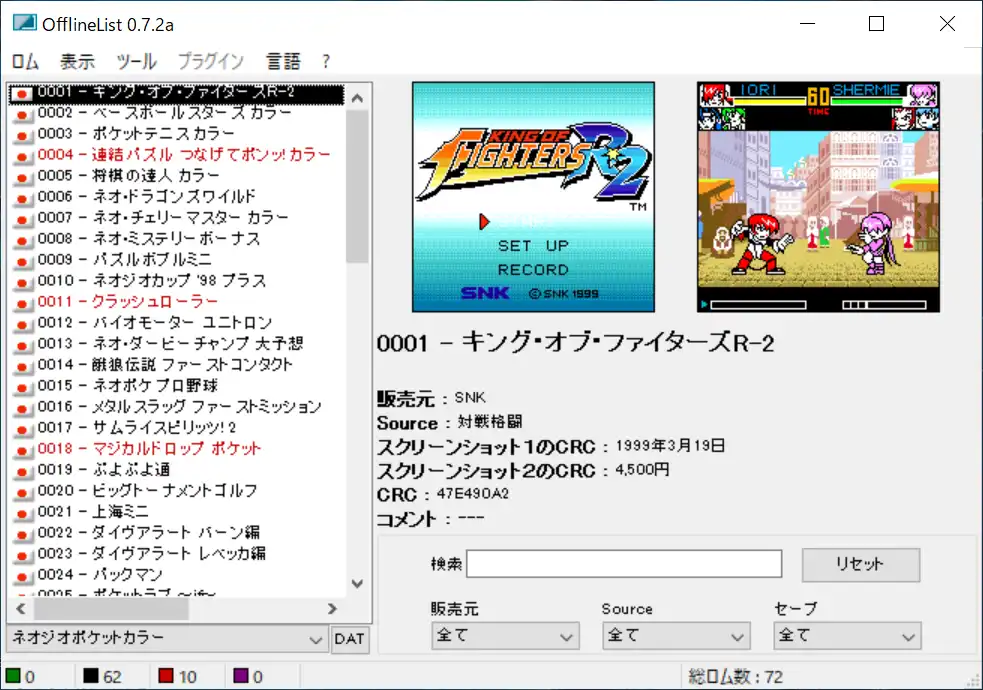
Task: Click the リセット button
Action: (x=859, y=564)
